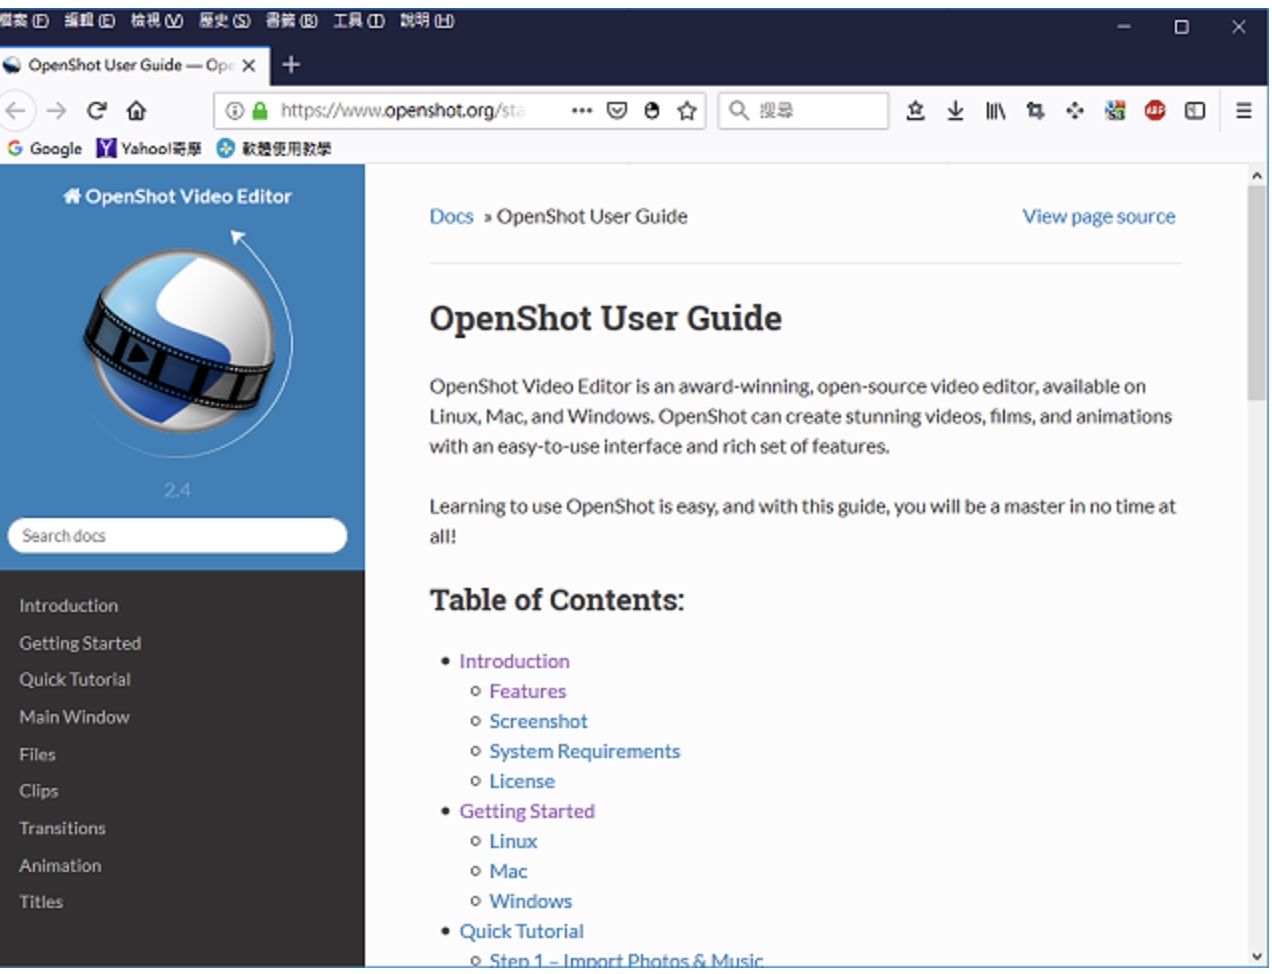This screenshot has width=1272, height=974.
Task: Open the 說明 (H) menu
Action: click(x=427, y=20)
